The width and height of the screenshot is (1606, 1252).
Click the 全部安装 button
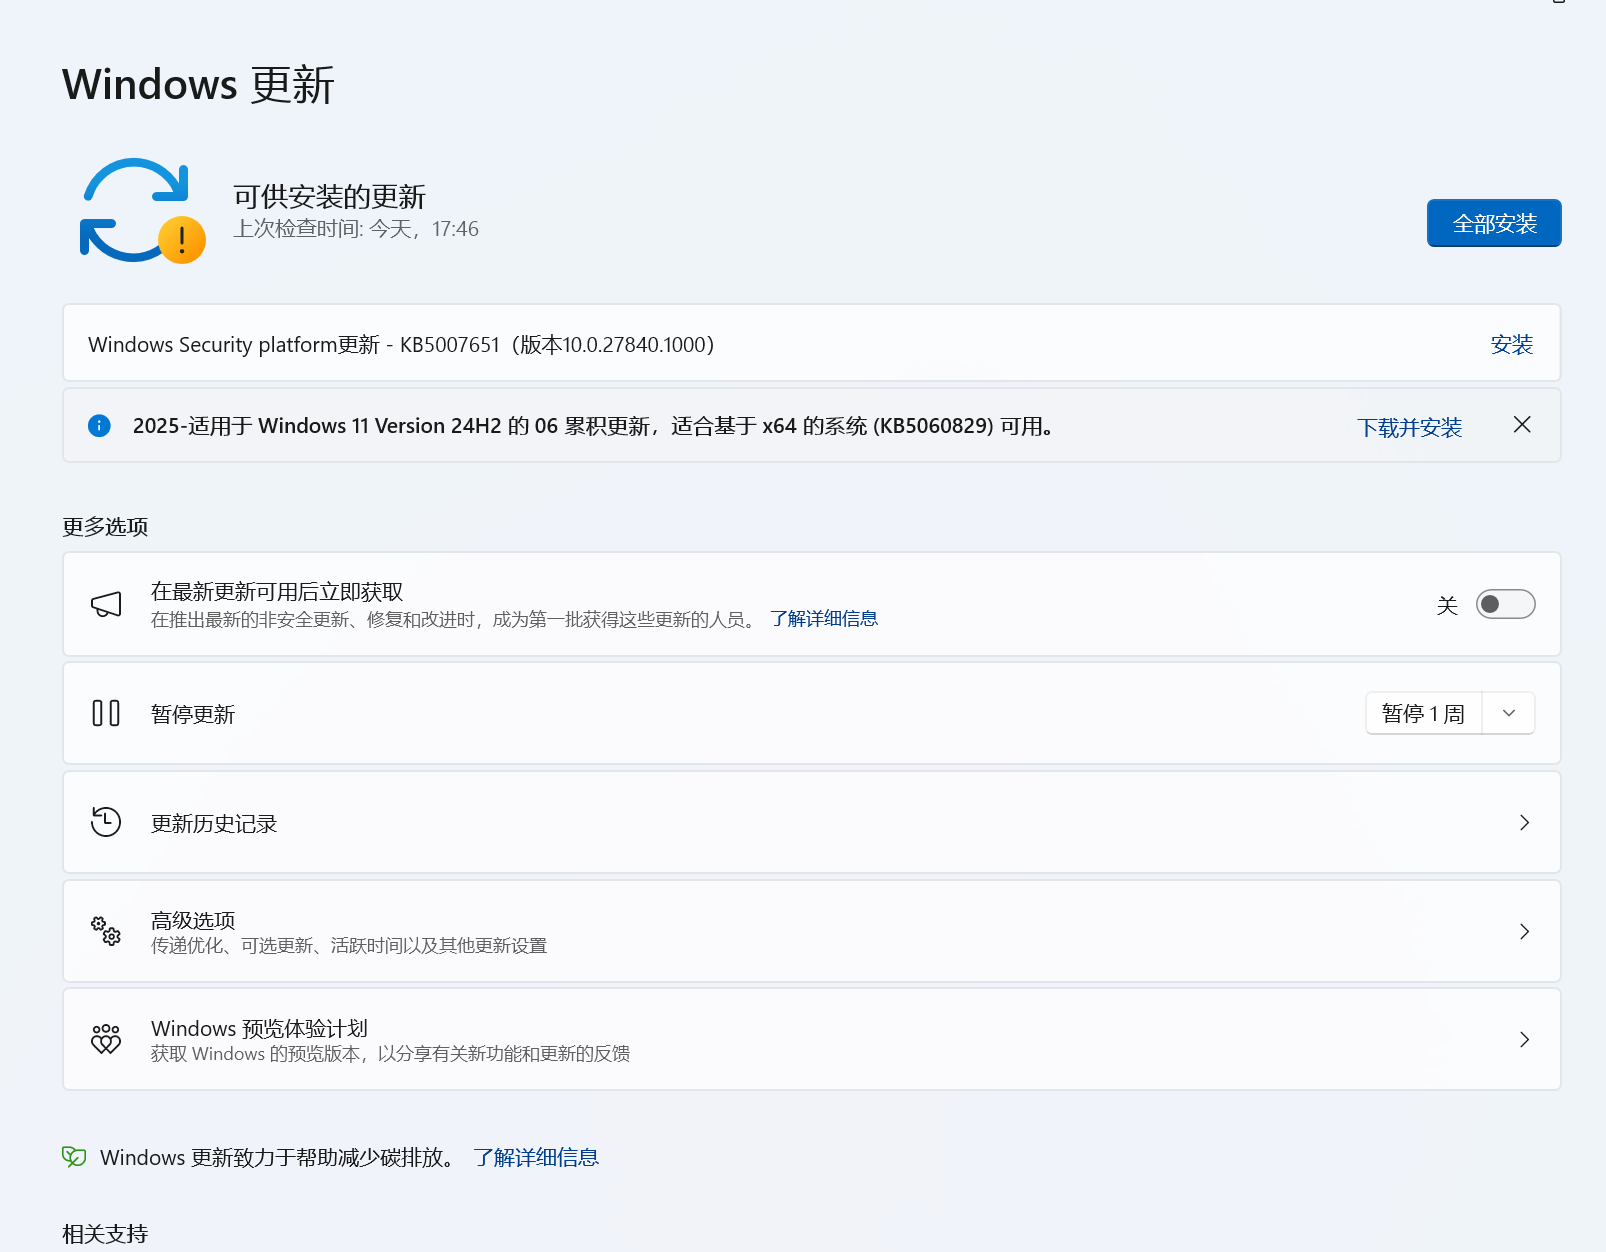[x=1493, y=223]
